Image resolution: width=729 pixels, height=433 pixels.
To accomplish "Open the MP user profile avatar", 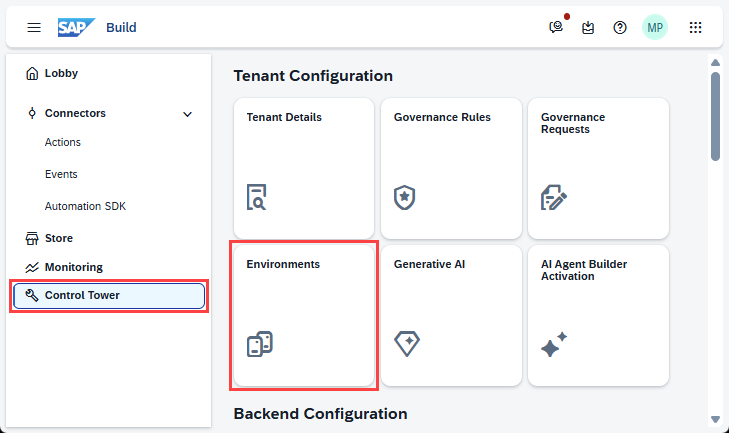I will click(x=655, y=27).
